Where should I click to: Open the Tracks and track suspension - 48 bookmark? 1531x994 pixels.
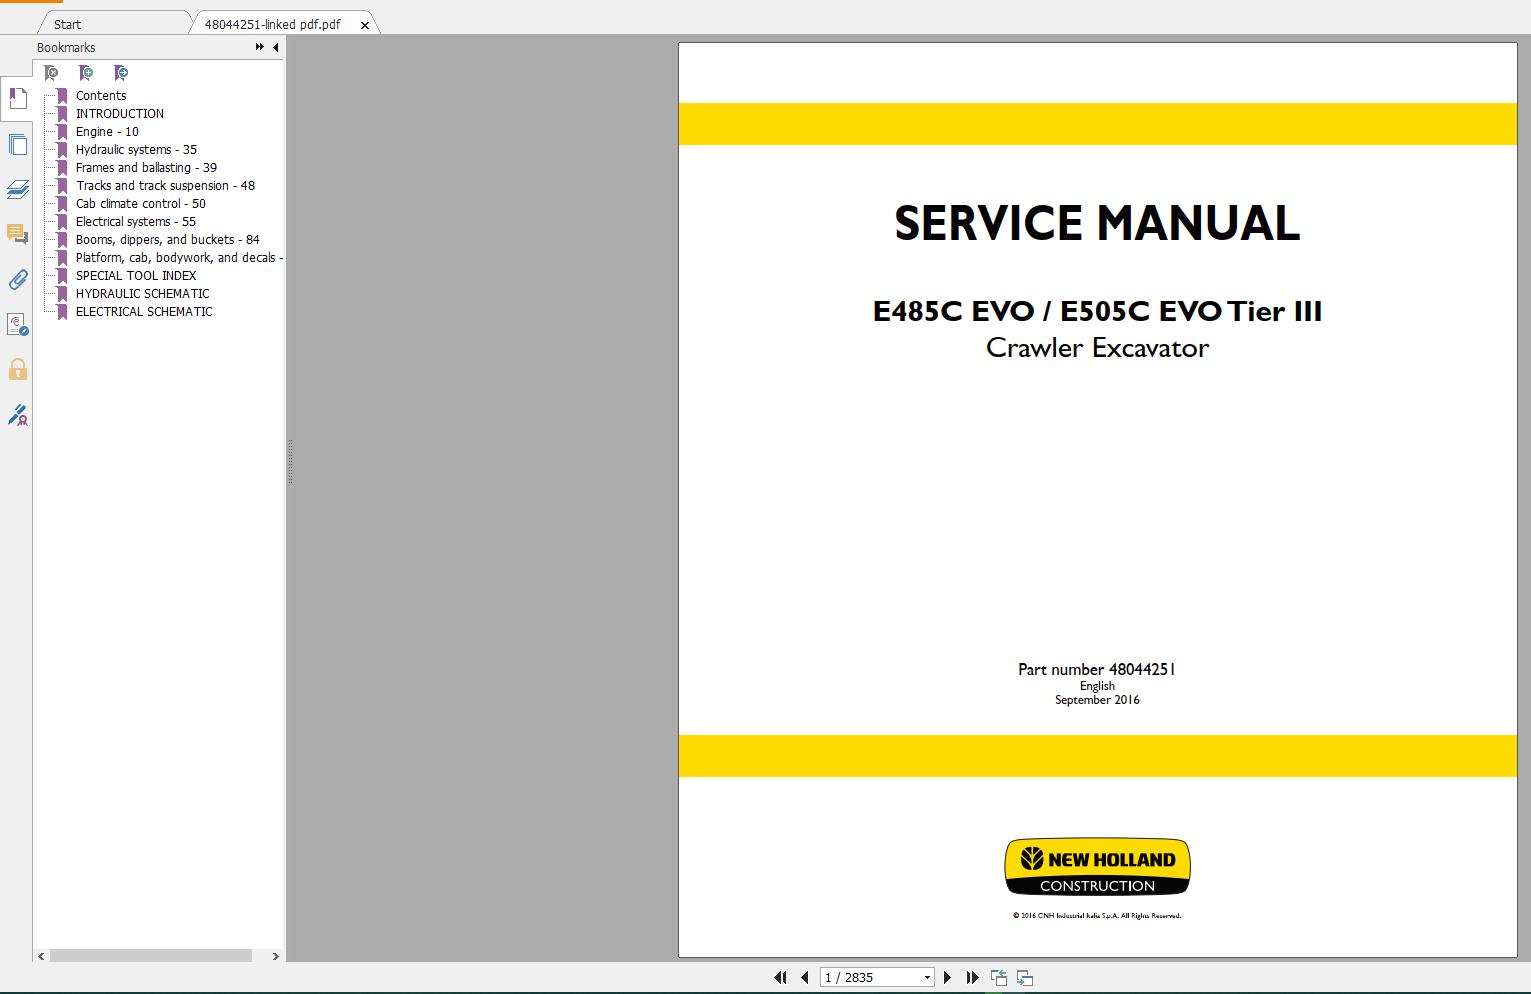[x=165, y=186]
